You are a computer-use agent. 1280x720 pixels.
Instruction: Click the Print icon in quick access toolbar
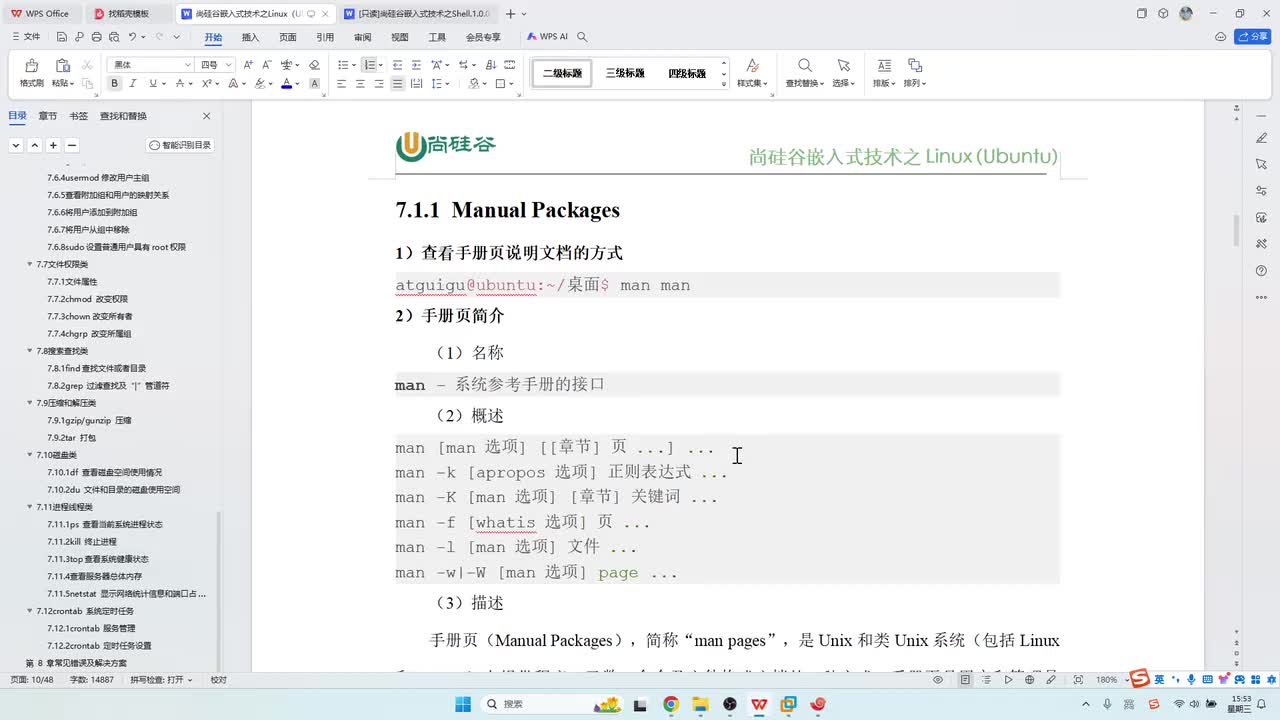click(96, 37)
